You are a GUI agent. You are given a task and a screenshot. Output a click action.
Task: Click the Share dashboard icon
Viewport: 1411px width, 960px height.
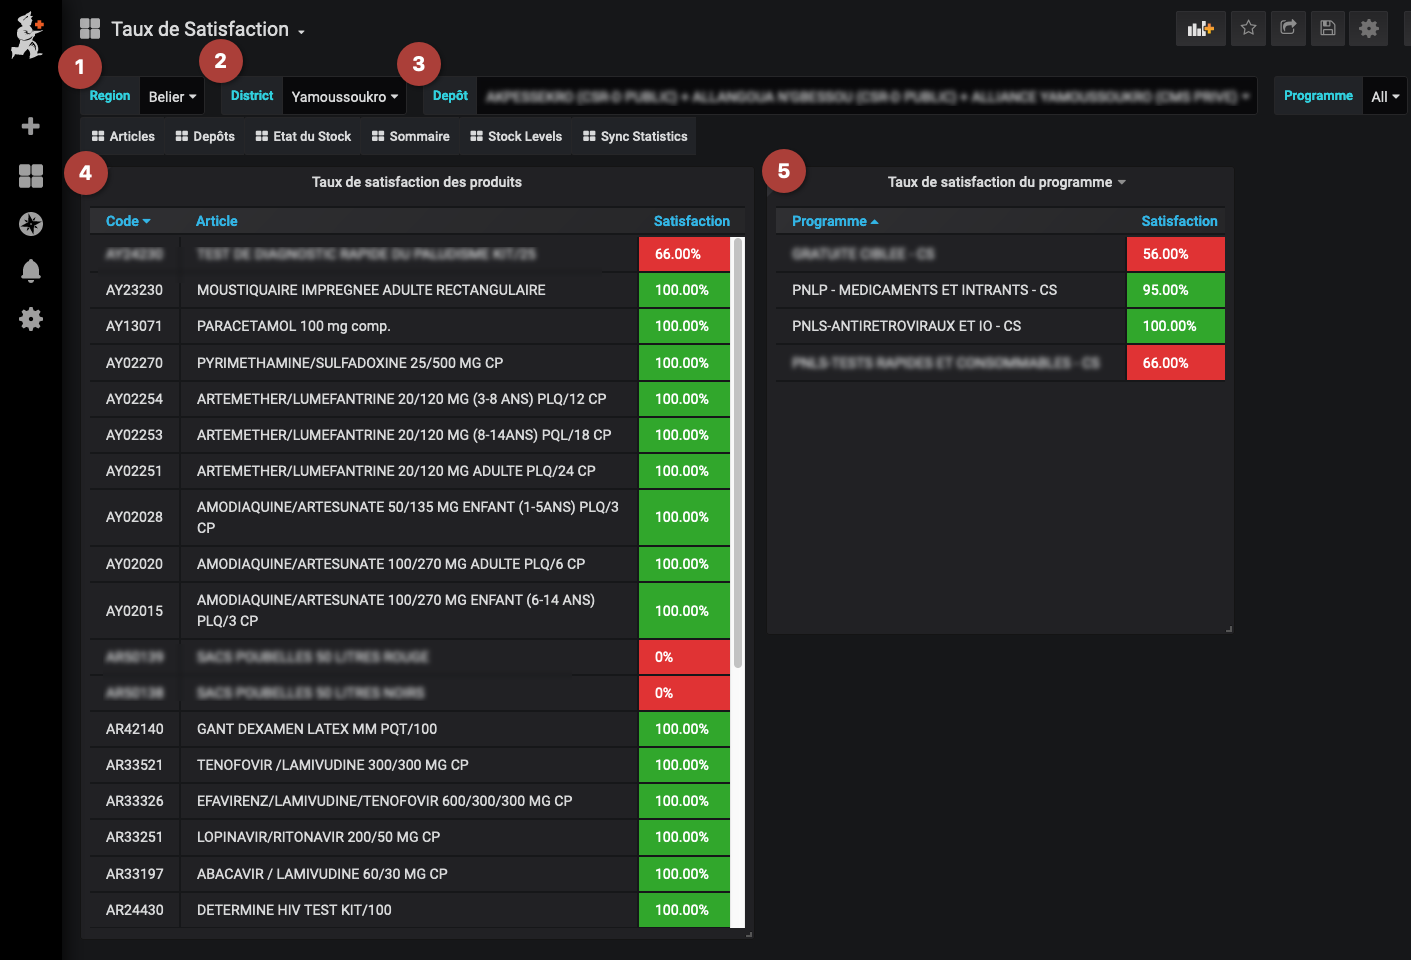coord(1288,28)
